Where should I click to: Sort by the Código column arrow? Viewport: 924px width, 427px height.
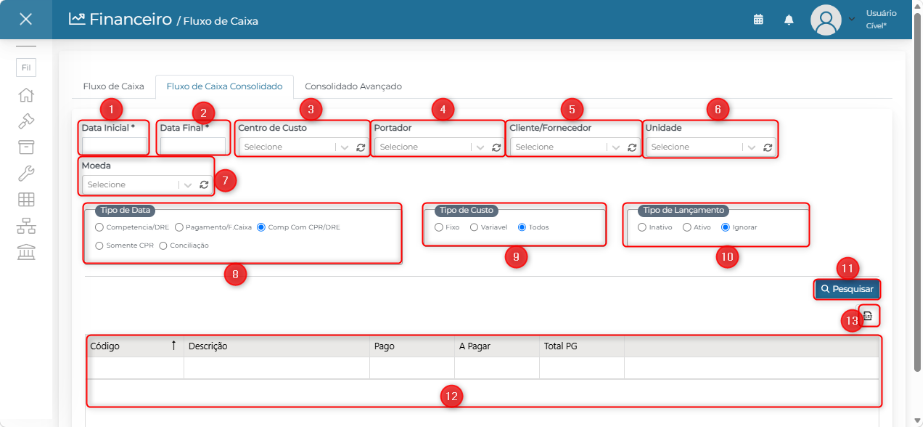(x=174, y=346)
